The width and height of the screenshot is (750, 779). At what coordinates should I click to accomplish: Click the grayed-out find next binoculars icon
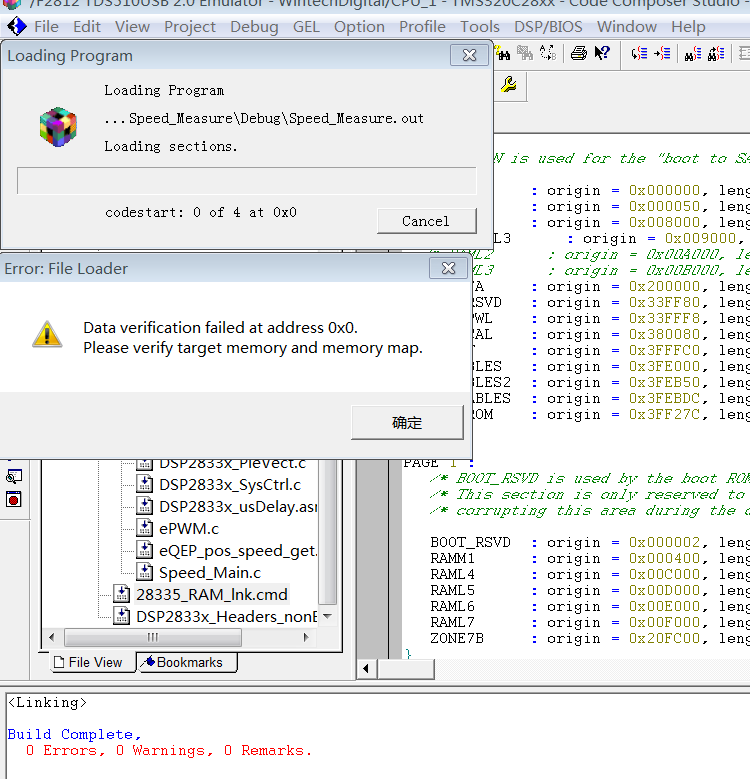pos(525,53)
